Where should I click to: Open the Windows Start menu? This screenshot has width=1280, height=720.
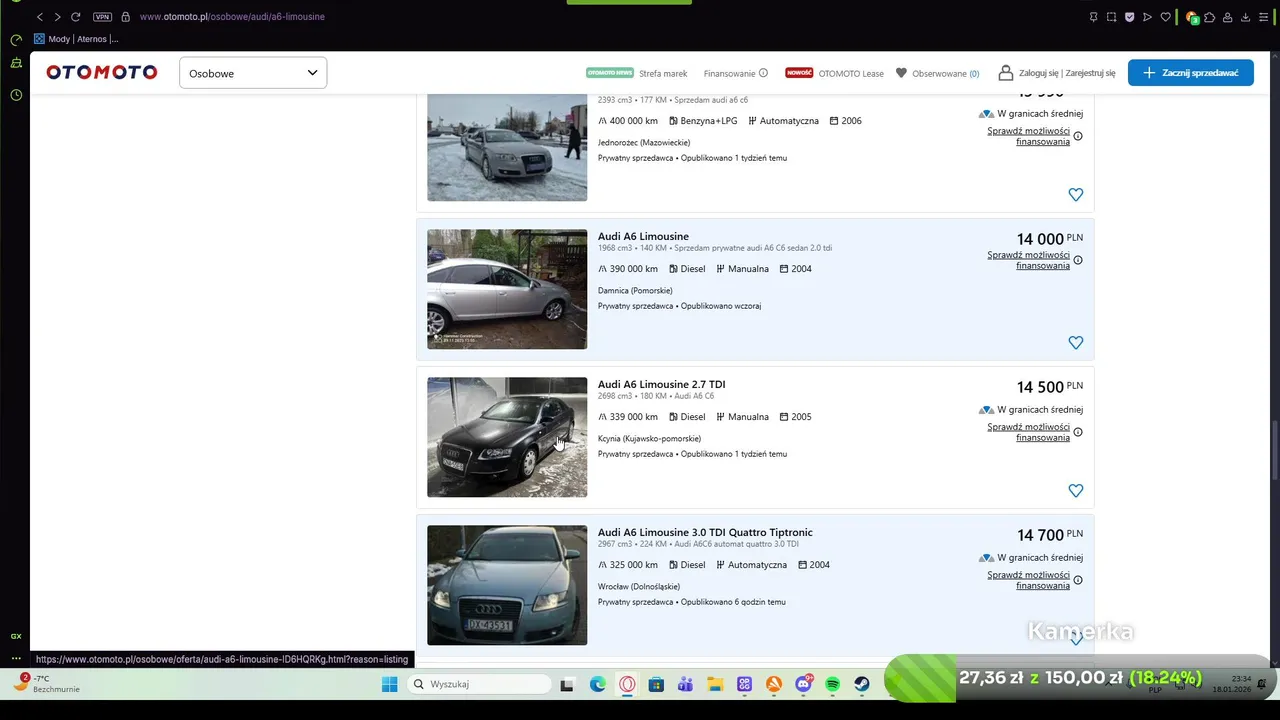click(x=389, y=684)
